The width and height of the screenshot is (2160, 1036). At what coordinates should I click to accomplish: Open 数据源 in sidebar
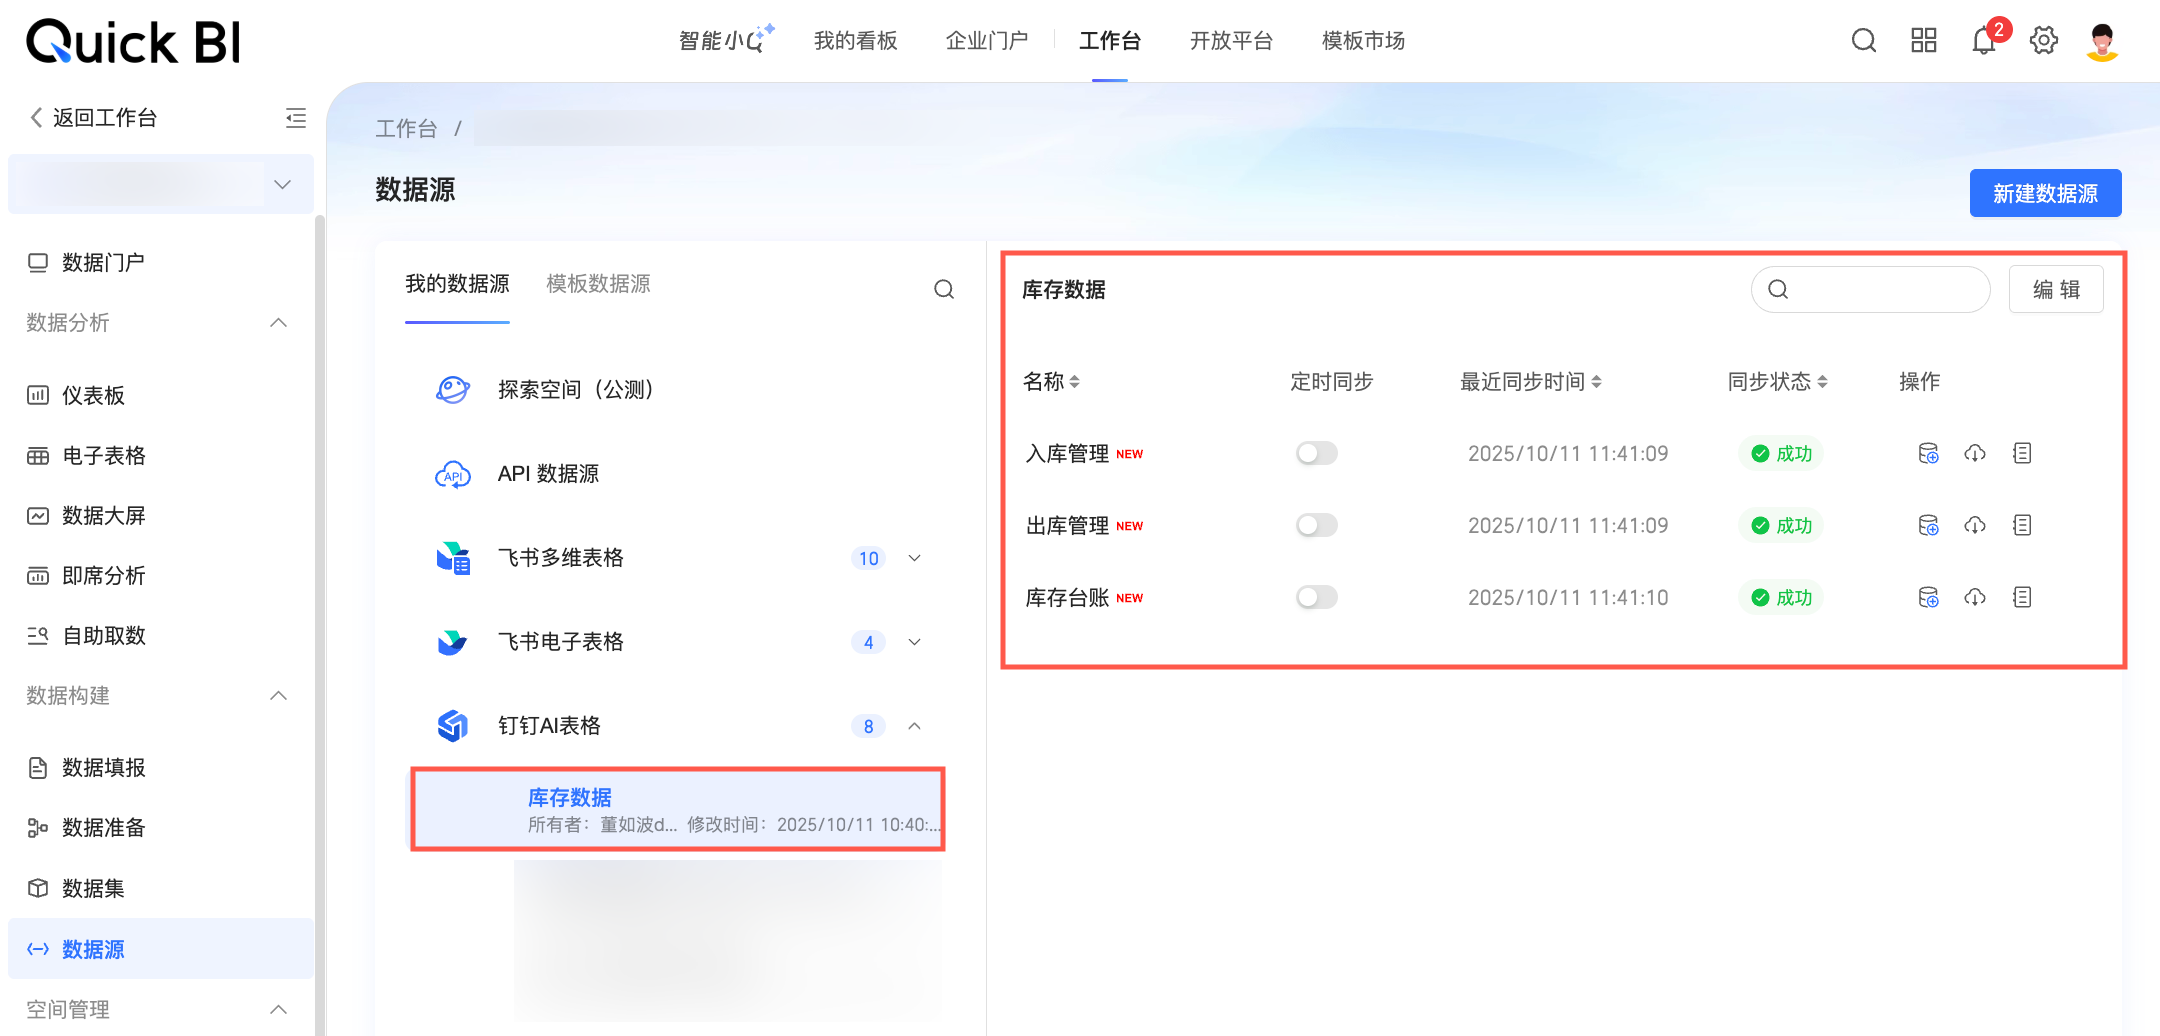161,948
